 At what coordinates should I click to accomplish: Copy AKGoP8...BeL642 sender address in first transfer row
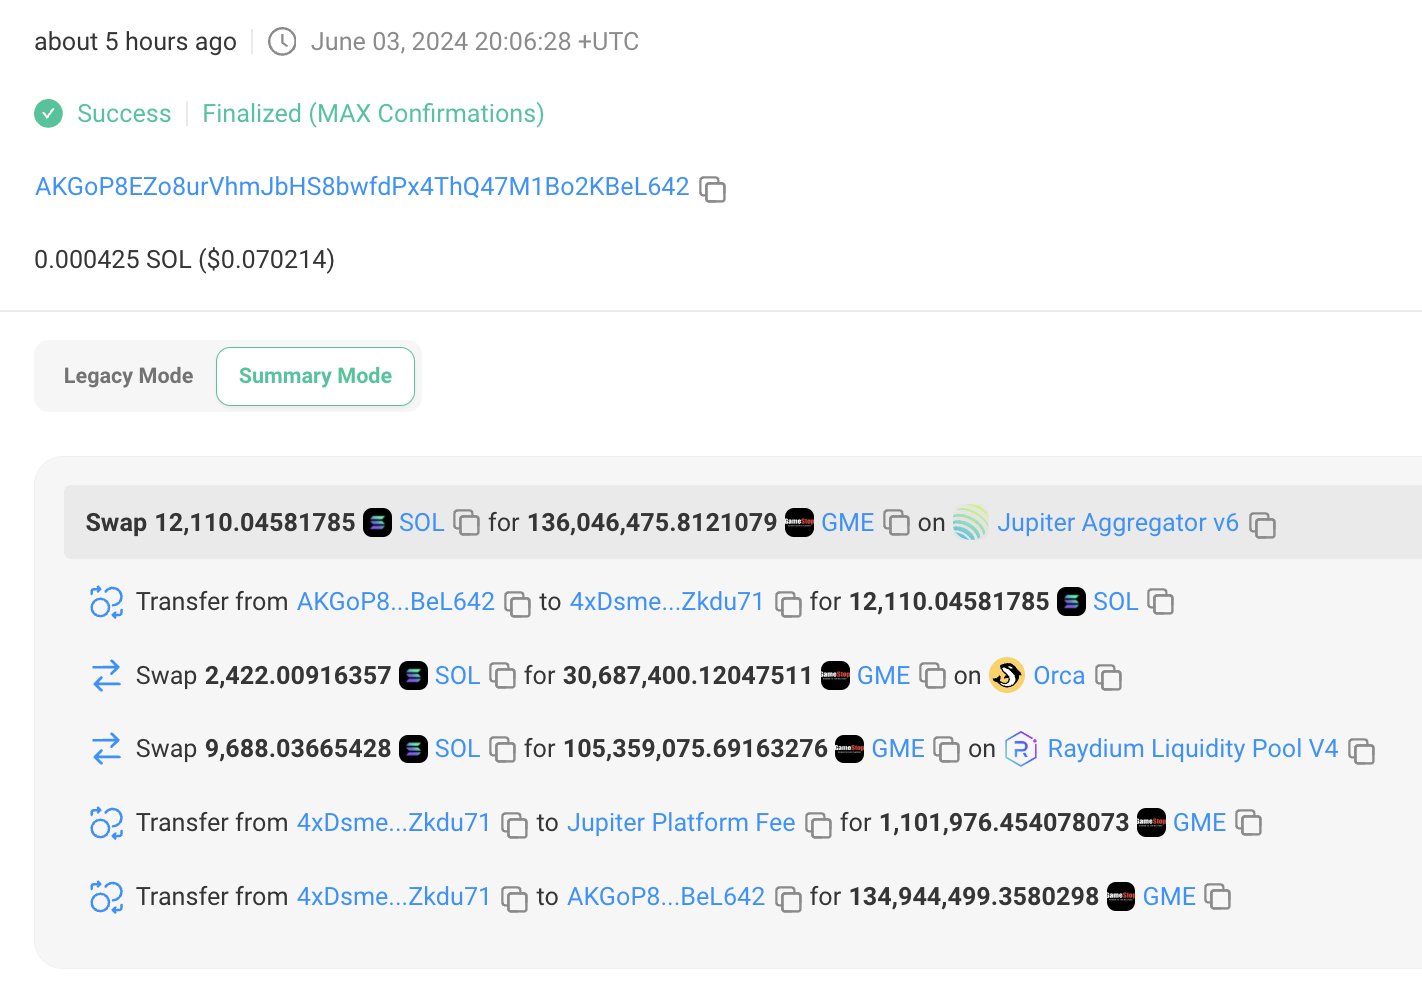click(x=518, y=604)
